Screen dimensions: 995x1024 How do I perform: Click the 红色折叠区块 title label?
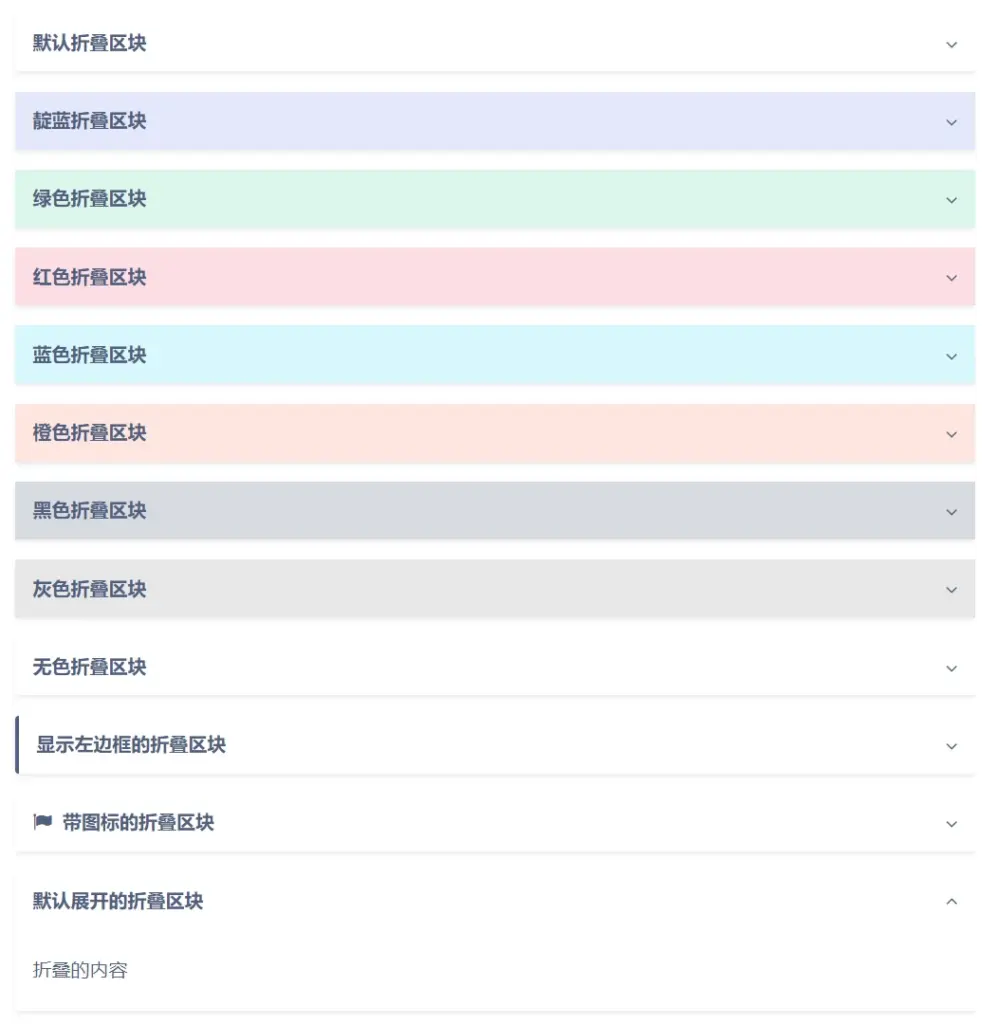click(89, 277)
